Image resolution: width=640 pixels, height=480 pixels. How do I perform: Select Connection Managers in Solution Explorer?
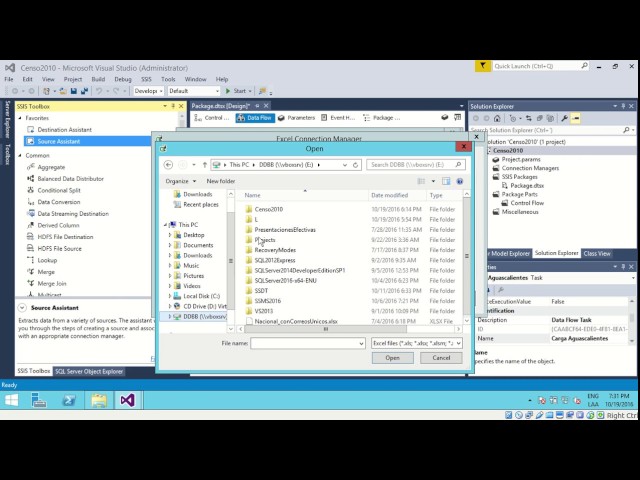[530, 168]
